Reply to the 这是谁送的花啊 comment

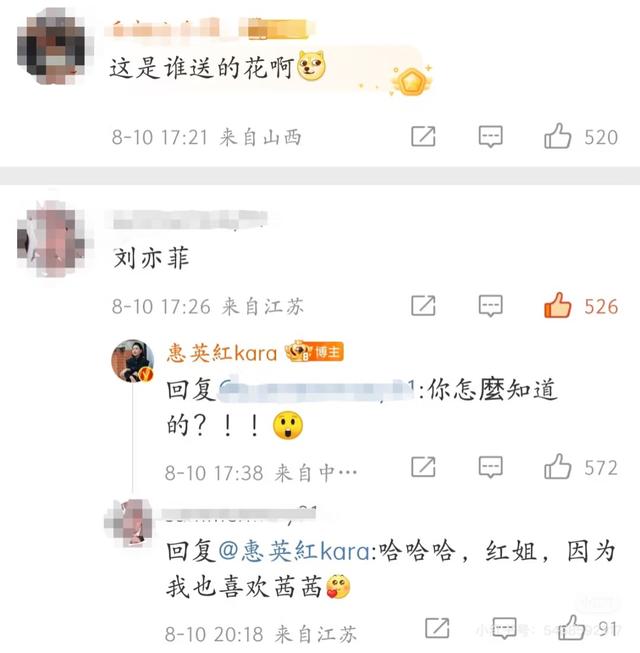tap(491, 136)
